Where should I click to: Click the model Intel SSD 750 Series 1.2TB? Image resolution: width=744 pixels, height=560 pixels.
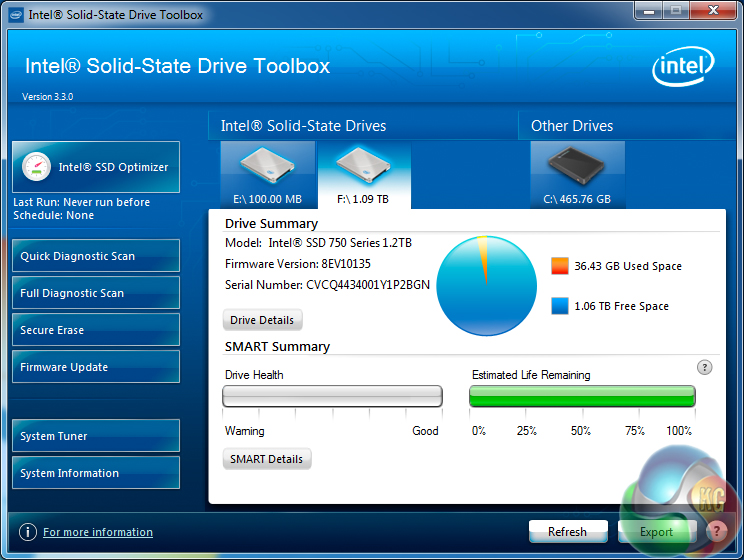point(340,243)
